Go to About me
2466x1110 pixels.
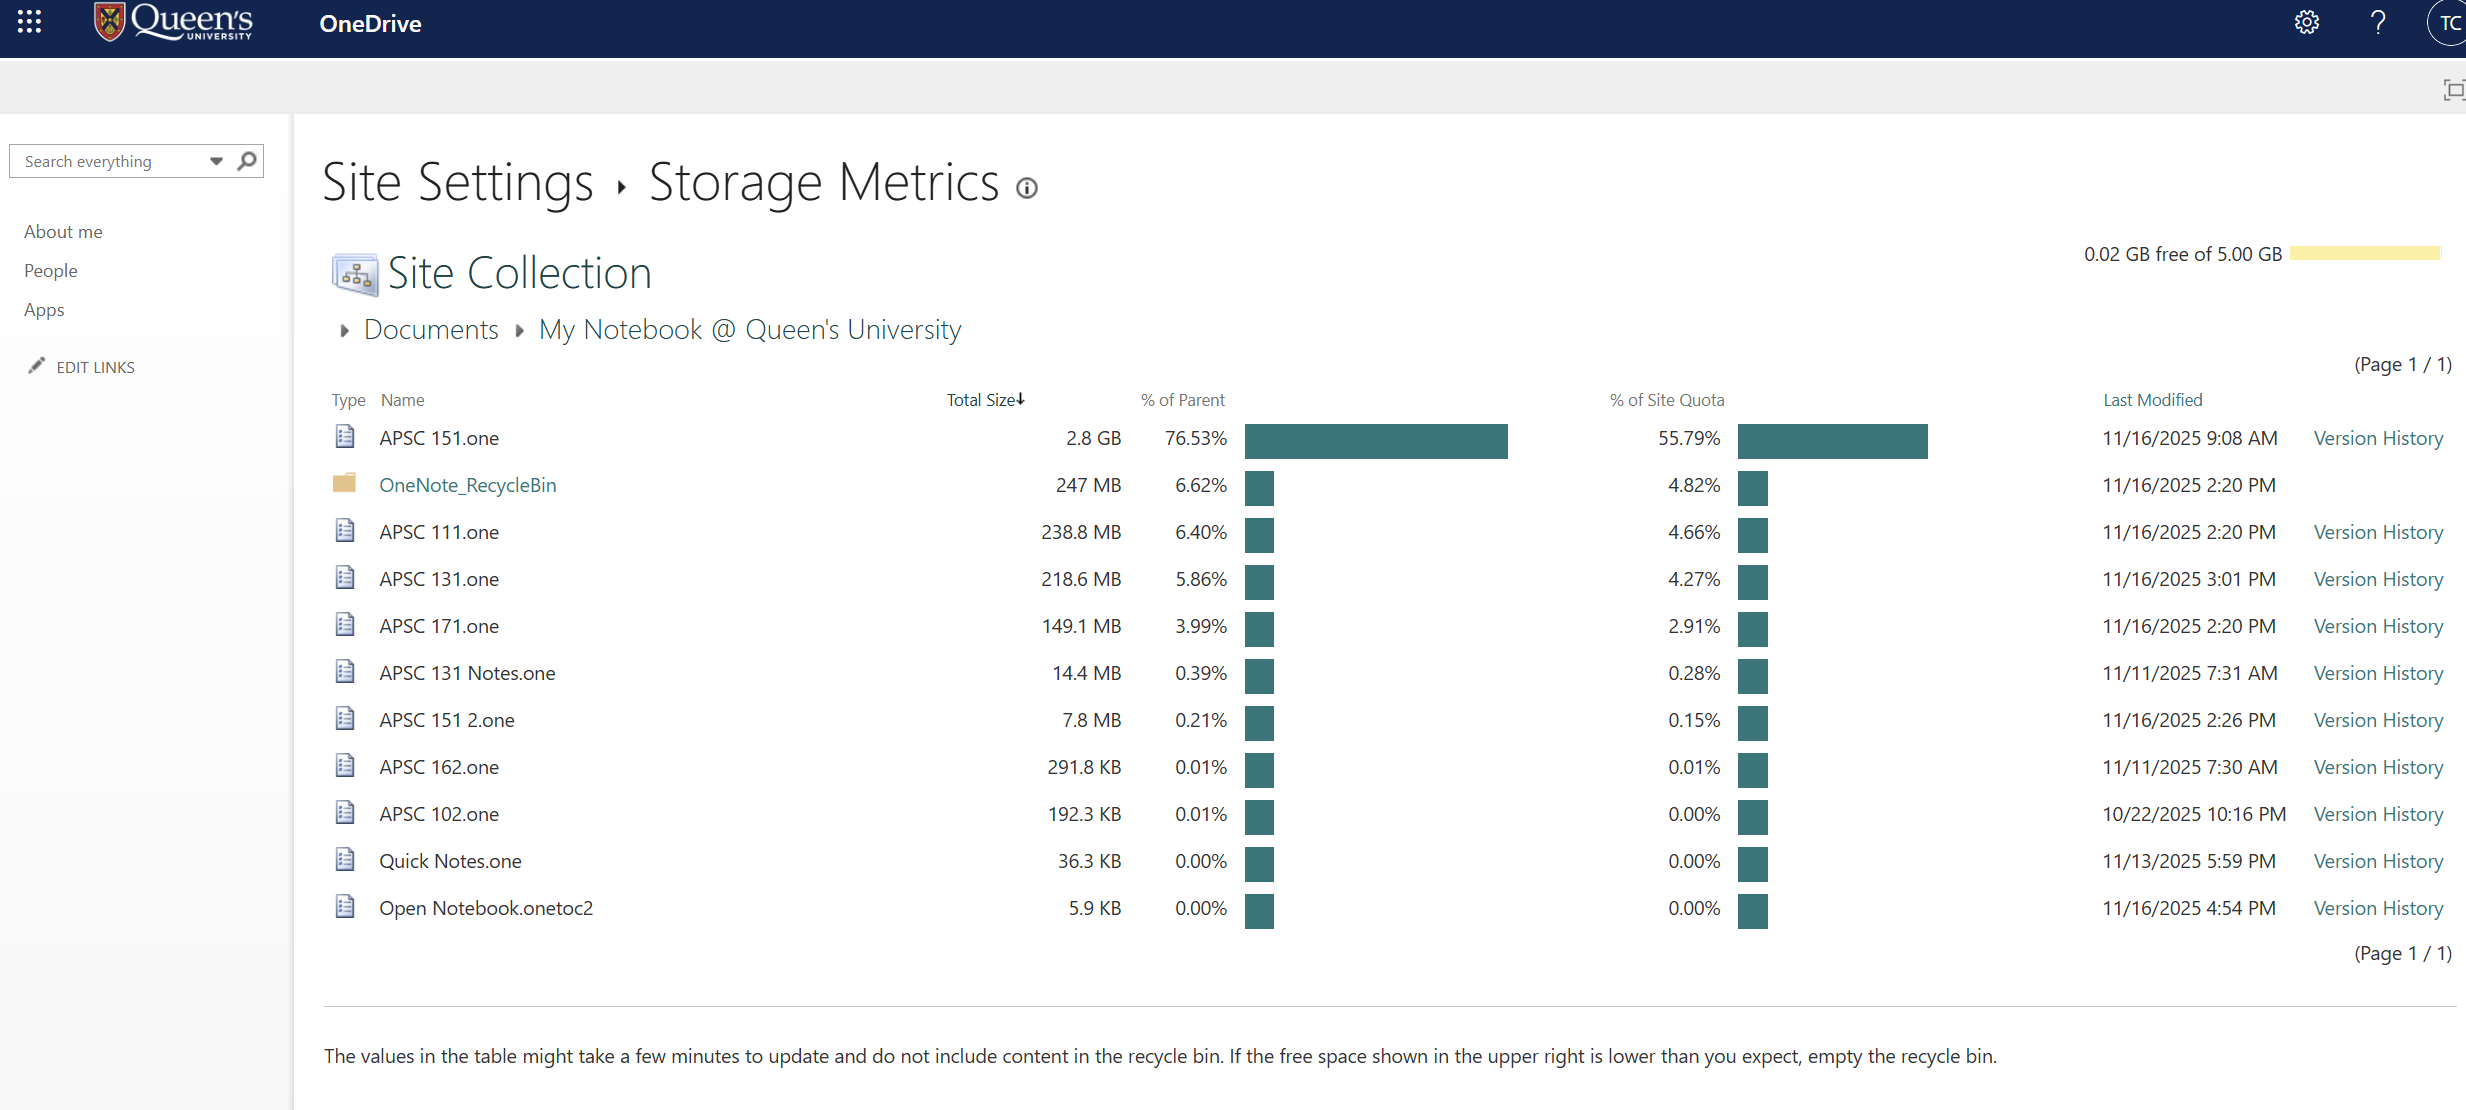[x=63, y=232]
